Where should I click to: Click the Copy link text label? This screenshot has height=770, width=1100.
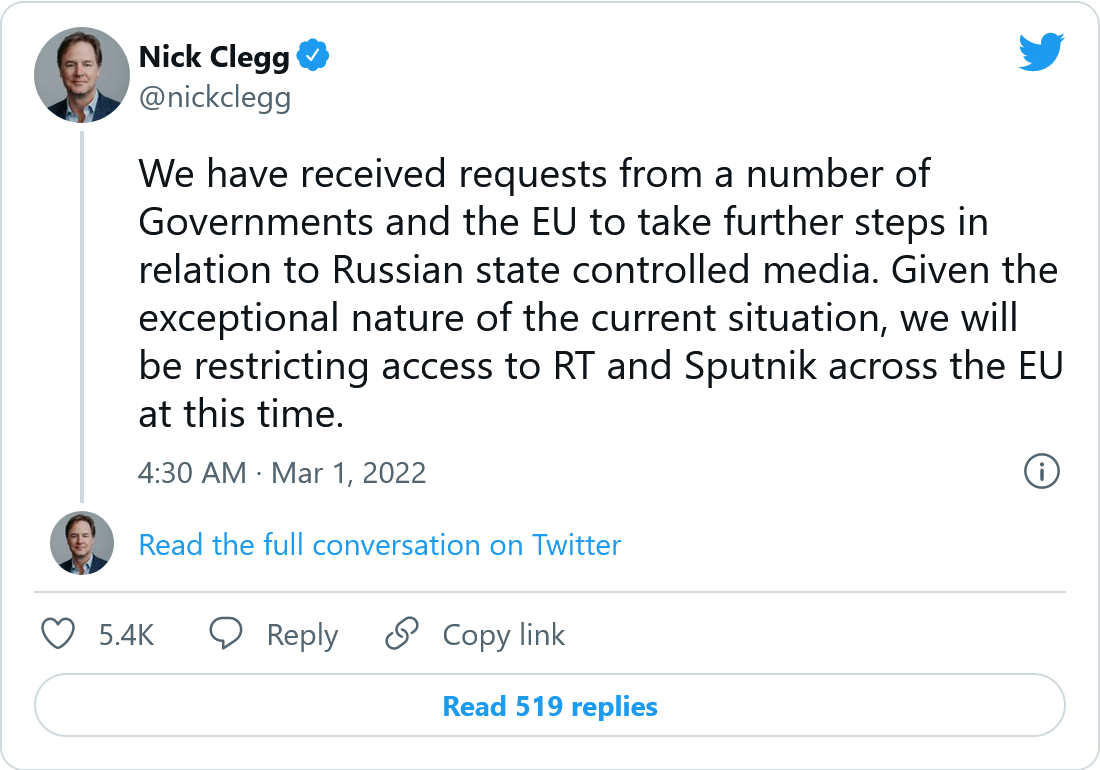[x=503, y=635]
